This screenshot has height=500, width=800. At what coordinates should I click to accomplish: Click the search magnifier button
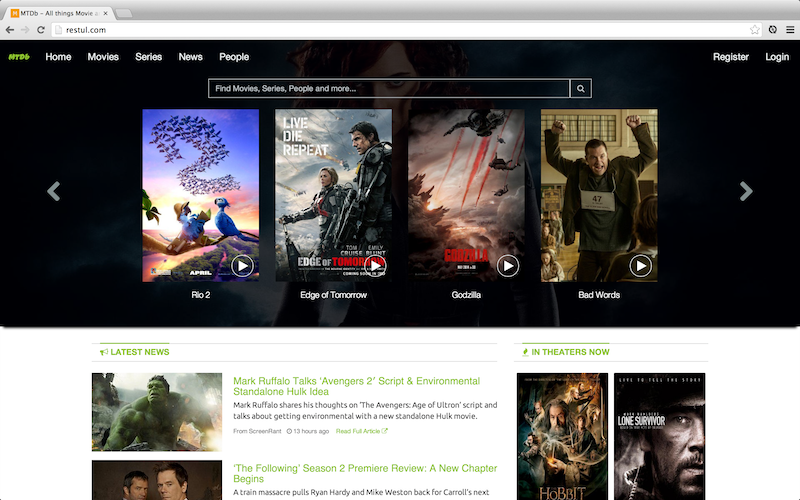coord(581,88)
